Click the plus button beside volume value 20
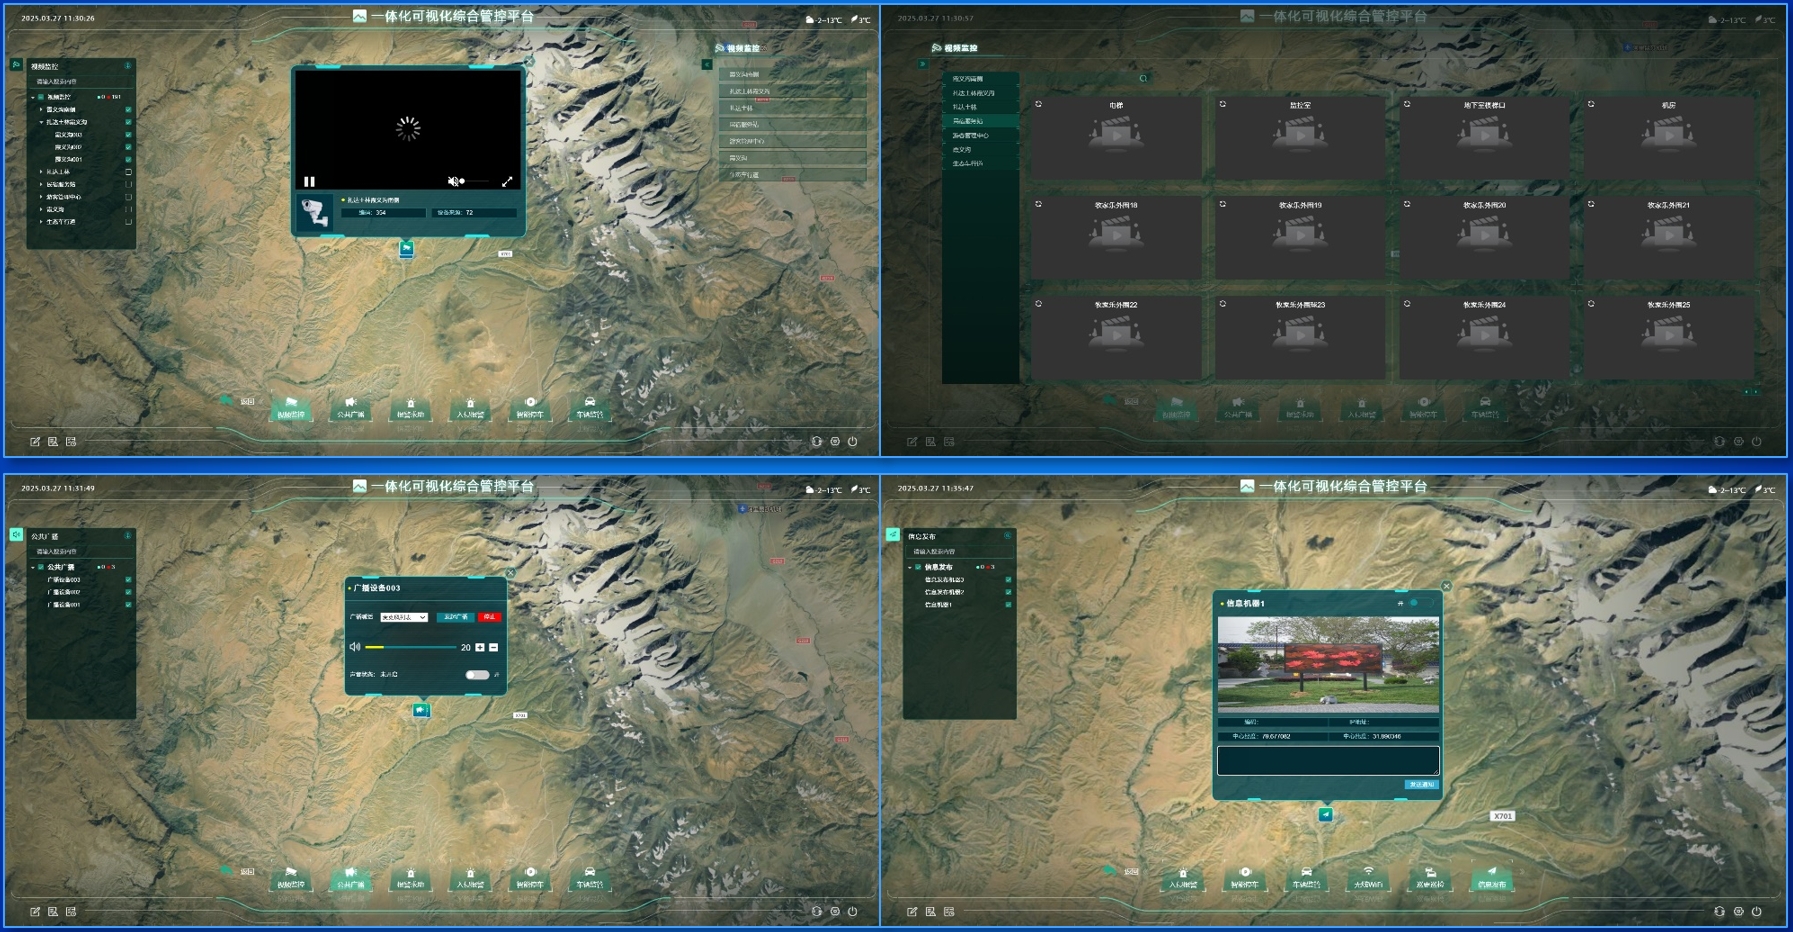The image size is (1793, 932). [480, 647]
